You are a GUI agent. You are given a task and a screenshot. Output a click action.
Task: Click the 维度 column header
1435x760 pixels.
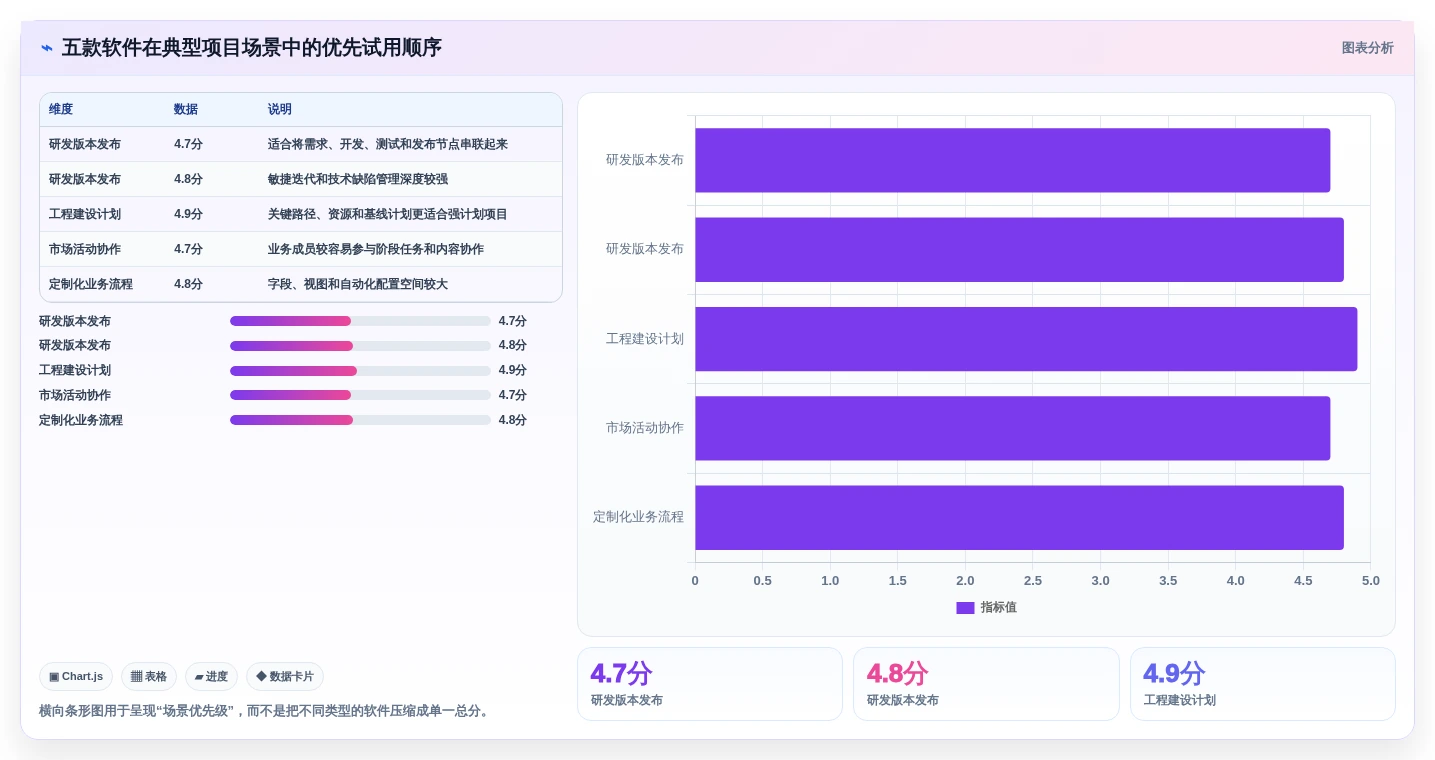pos(61,110)
